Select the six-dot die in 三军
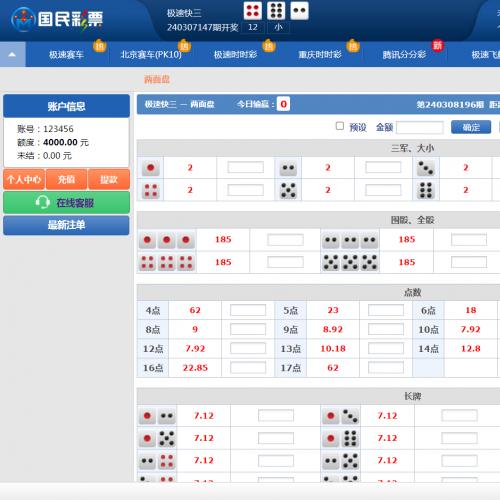500x500 pixels. click(426, 190)
